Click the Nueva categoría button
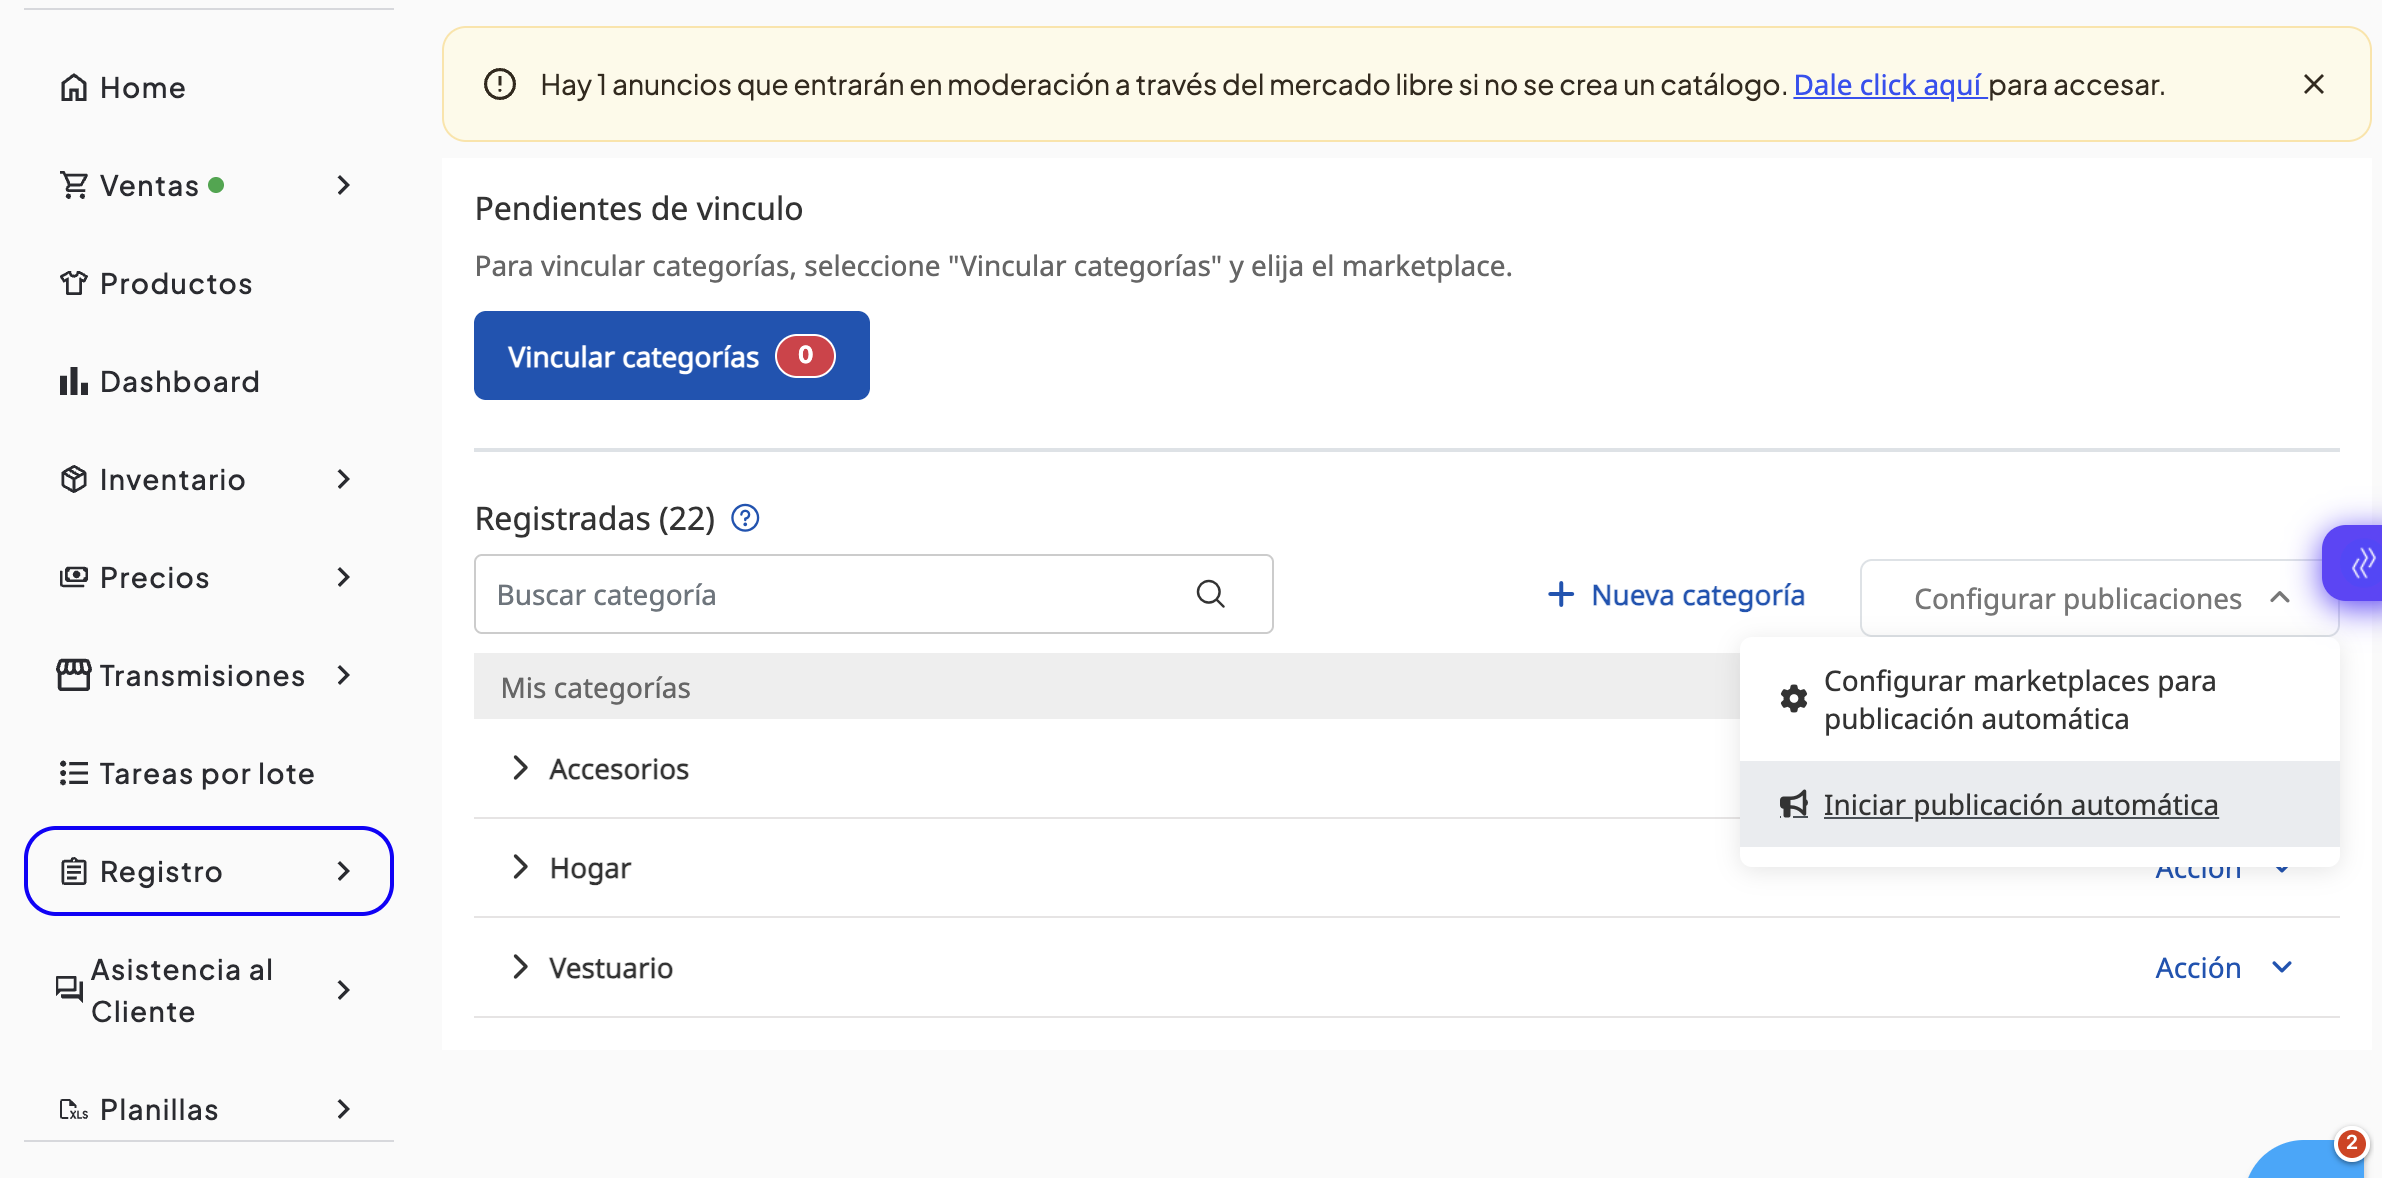The width and height of the screenshot is (2382, 1178). tap(1676, 595)
